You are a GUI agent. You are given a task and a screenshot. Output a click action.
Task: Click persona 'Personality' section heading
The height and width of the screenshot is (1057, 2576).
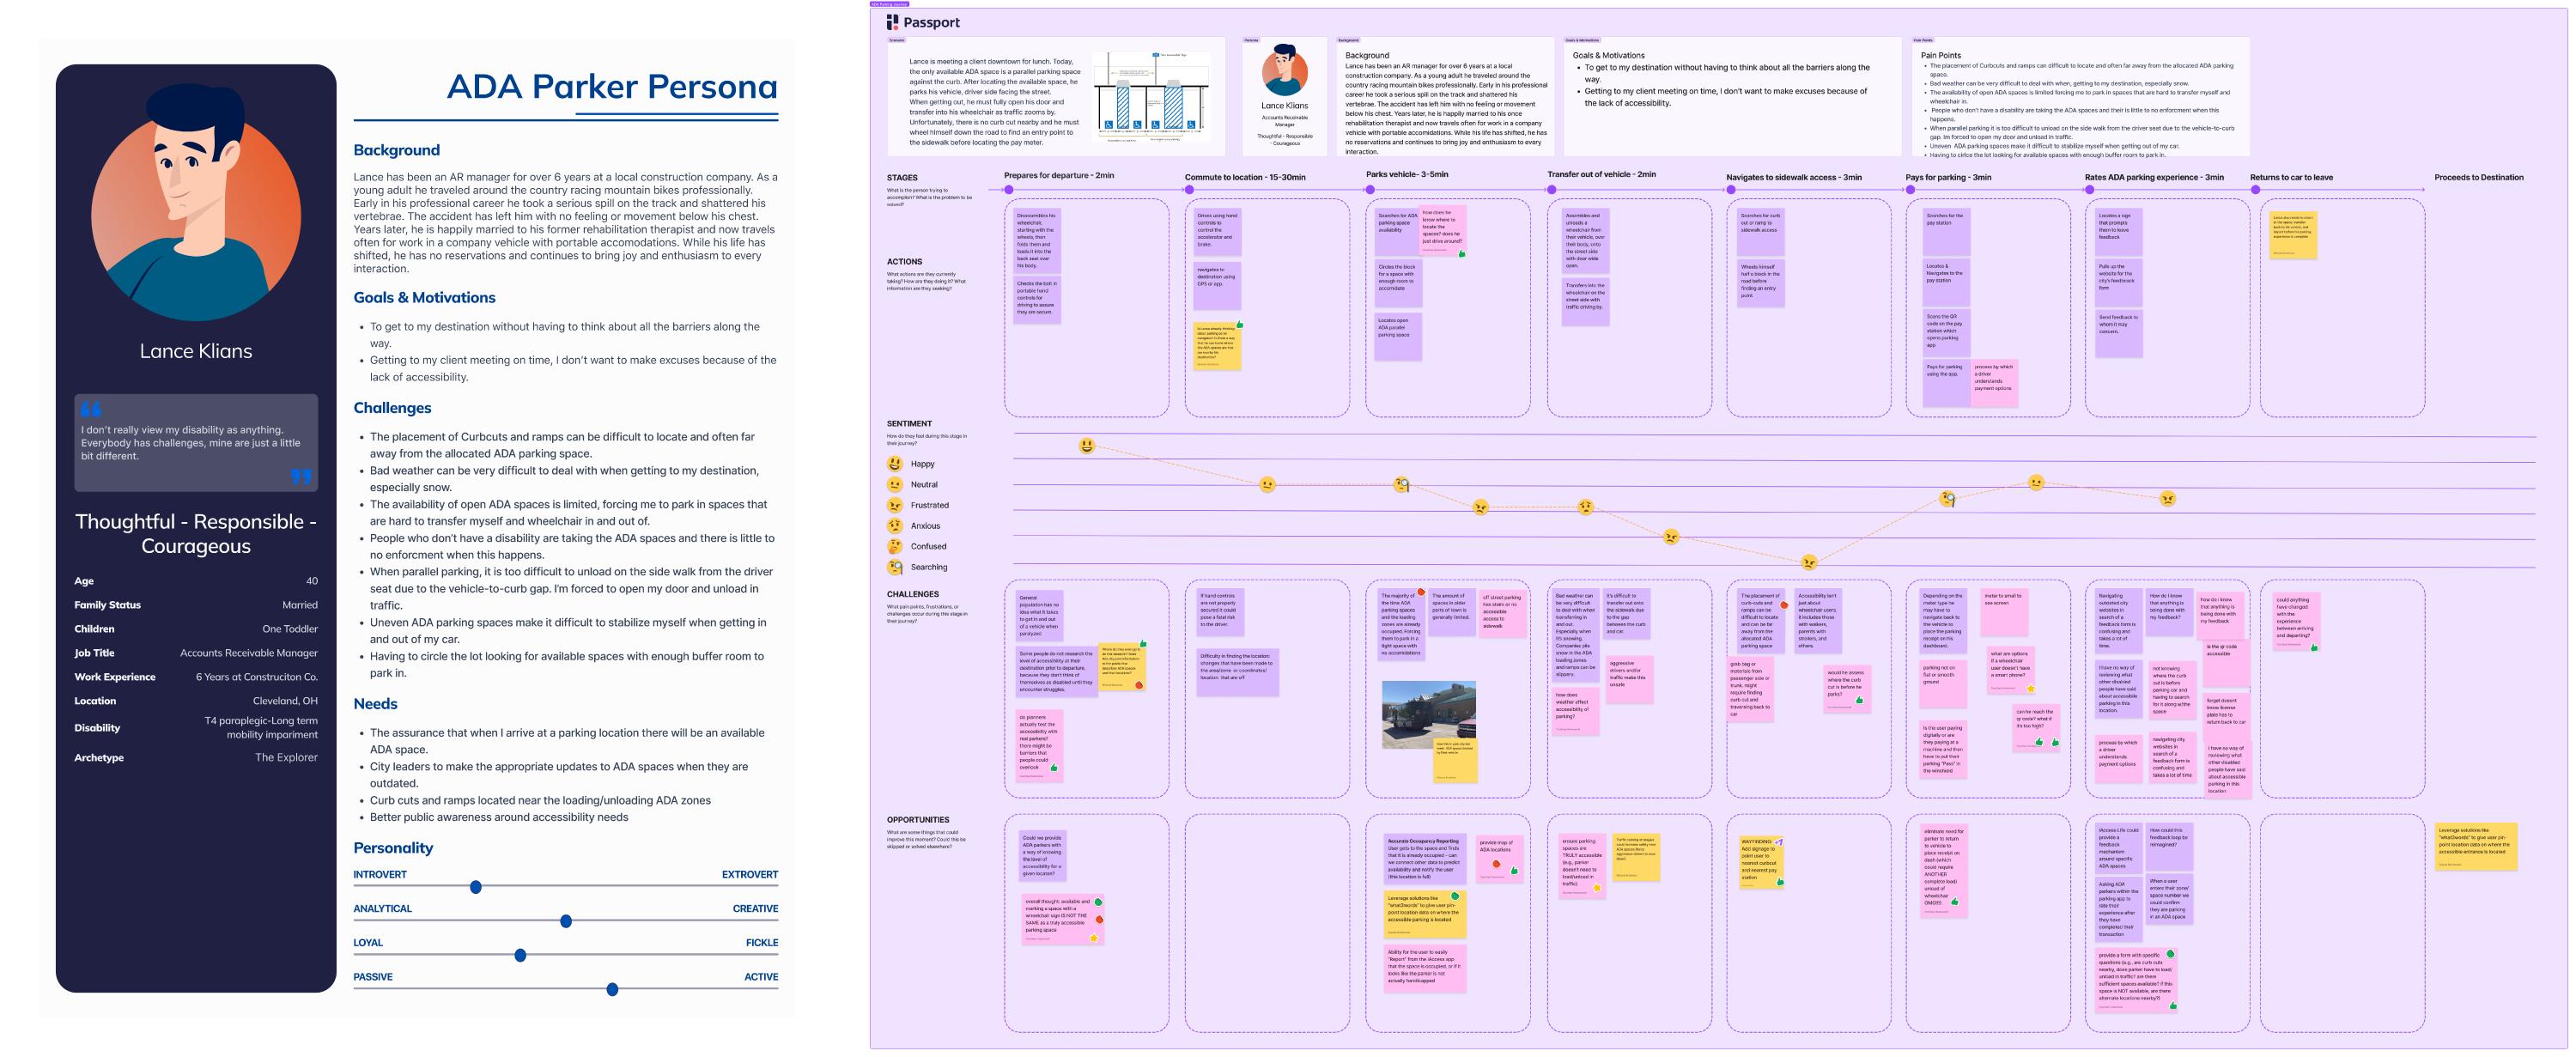(x=393, y=848)
